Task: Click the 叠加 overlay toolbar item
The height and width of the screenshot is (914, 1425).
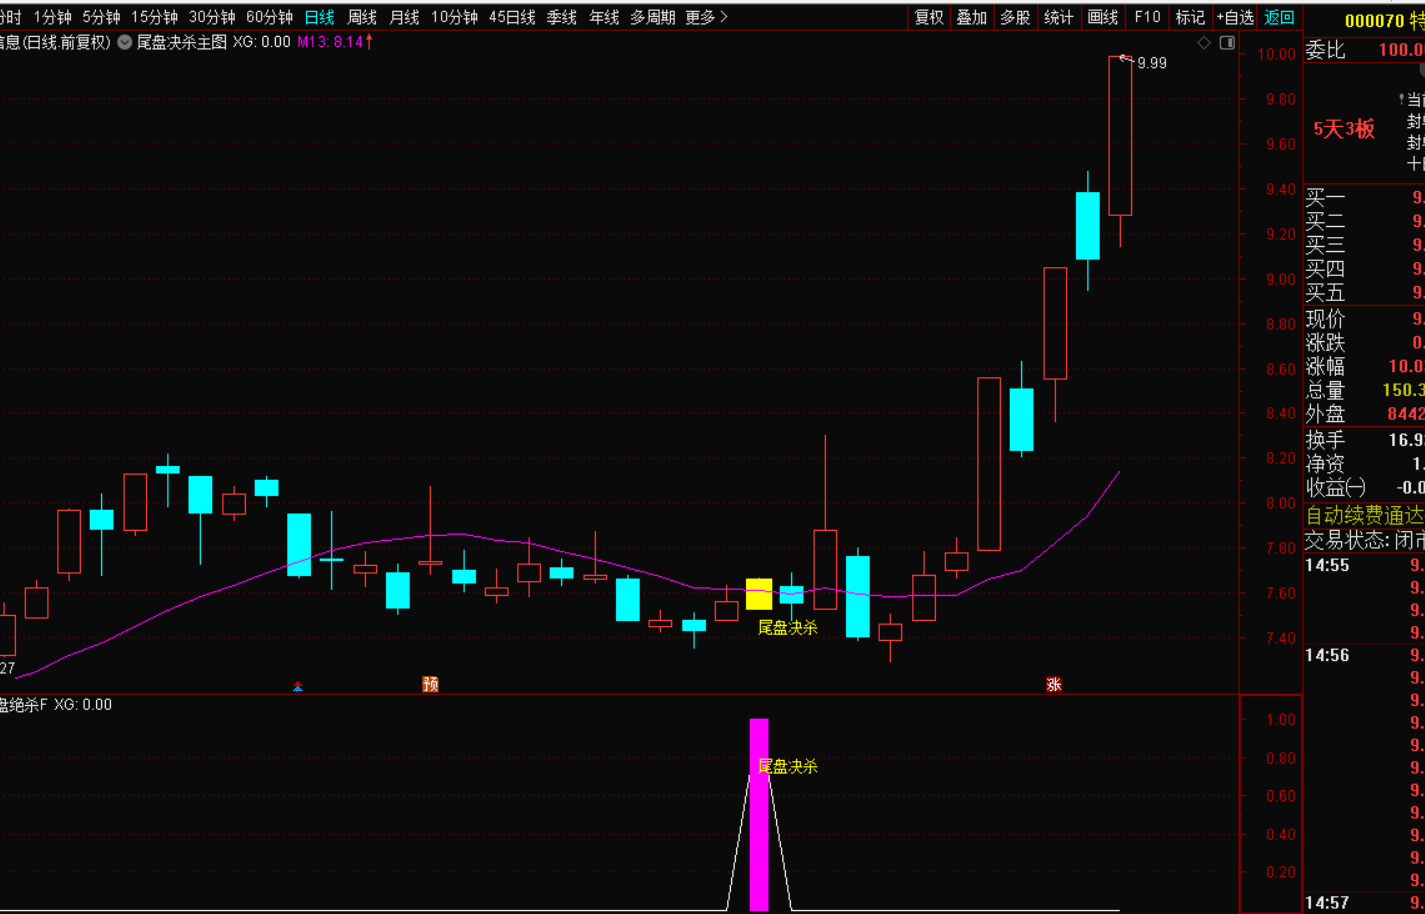Action: point(972,17)
